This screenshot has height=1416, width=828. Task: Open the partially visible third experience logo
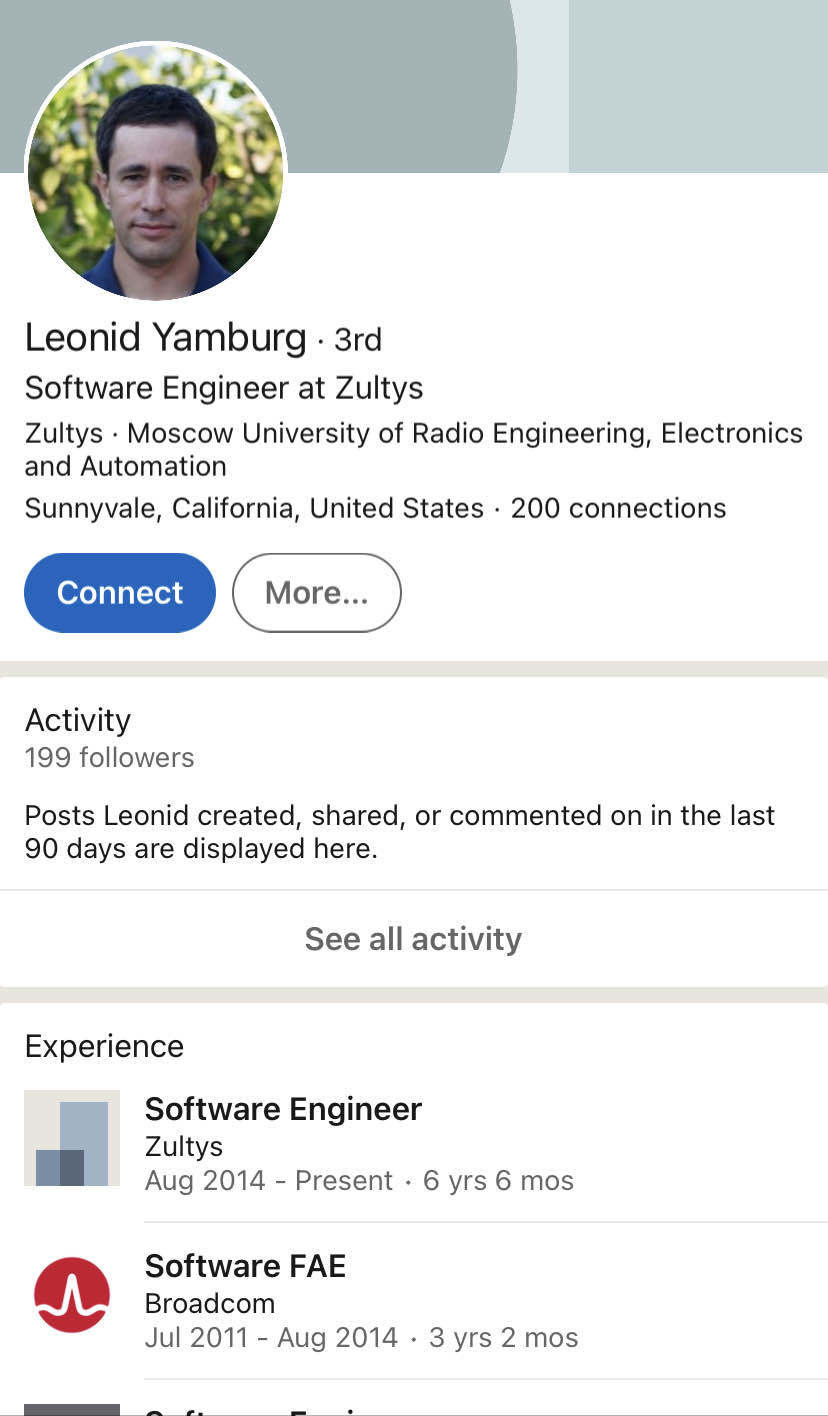(x=72, y=1409)
